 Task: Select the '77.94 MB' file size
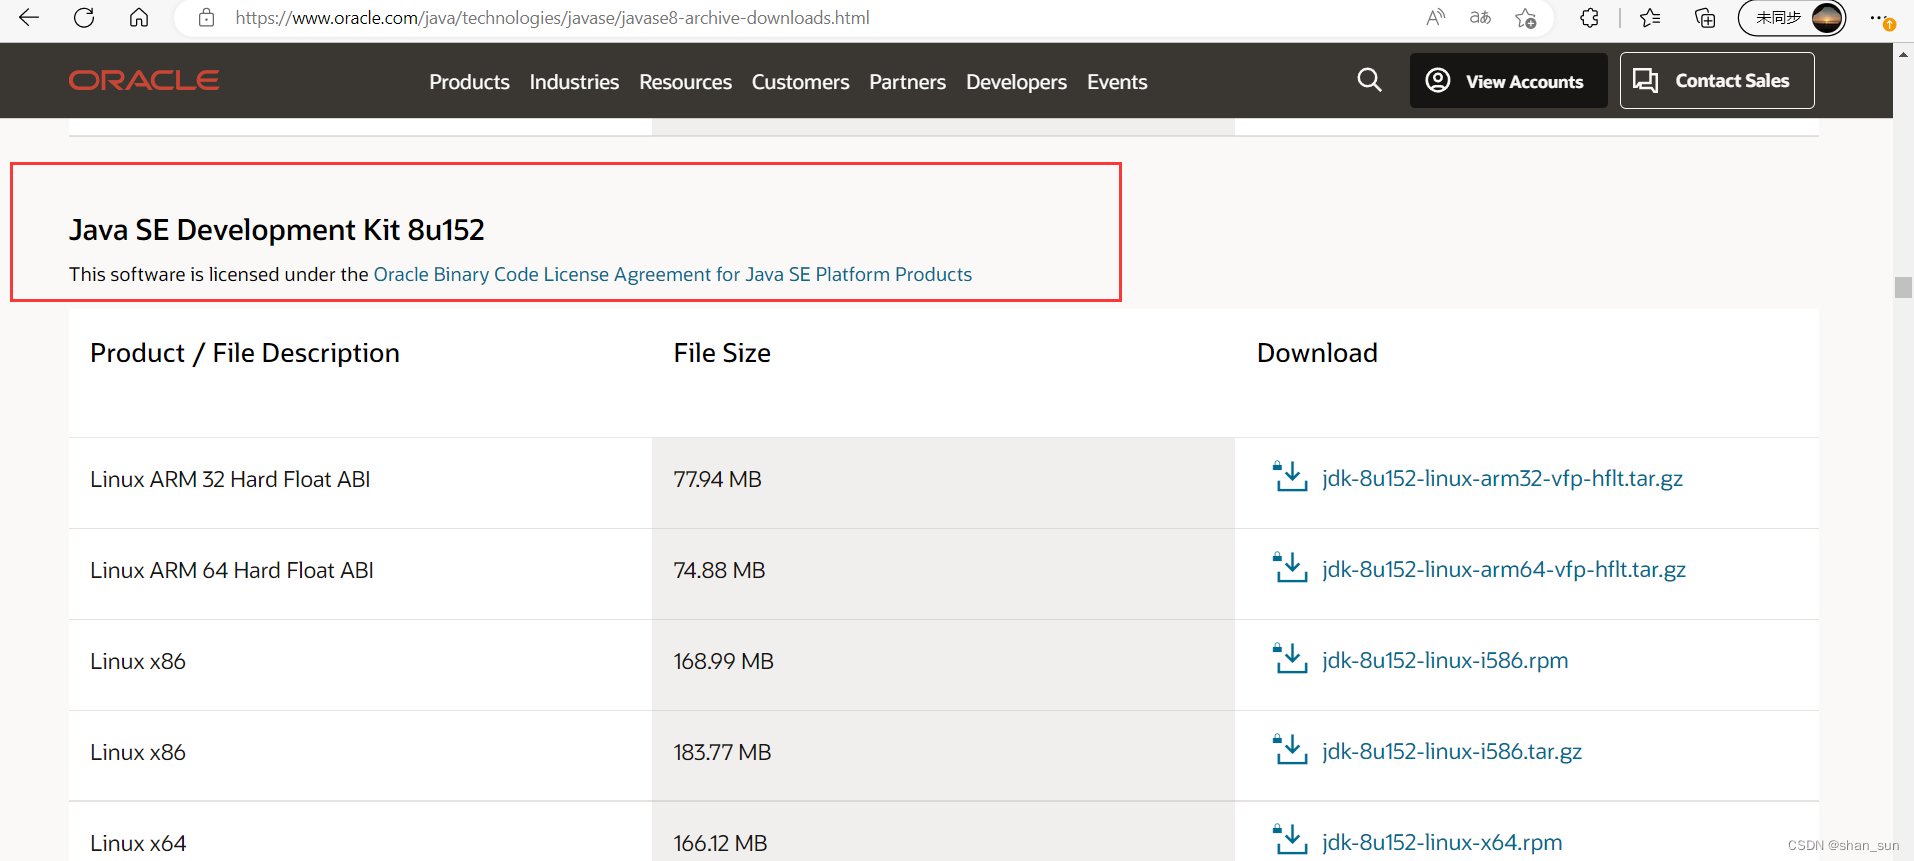point(717,479)
